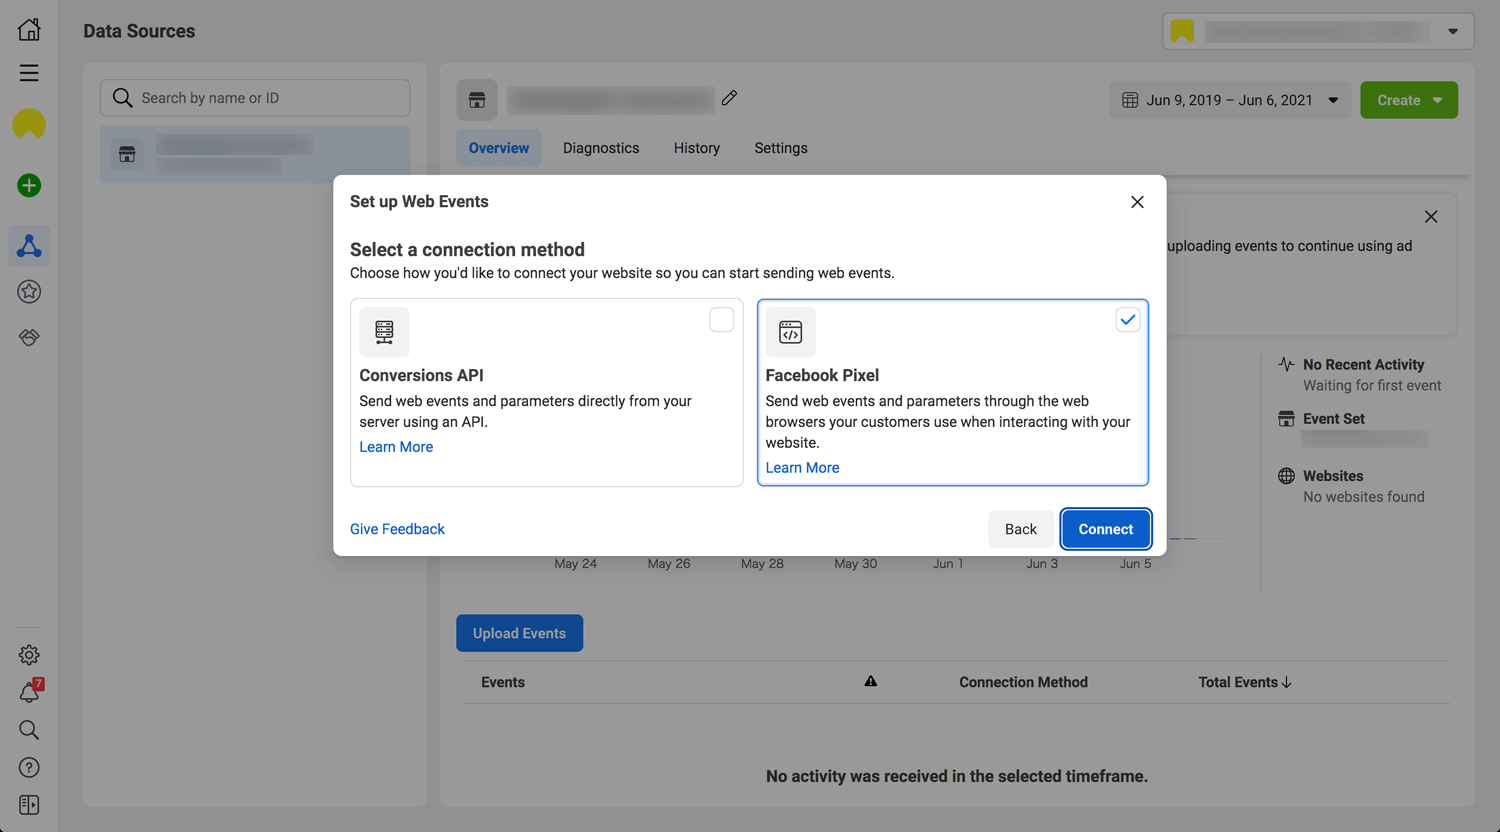1500x832 pixels.
Task: Open Learn More under Facebook Pixel
Action: [x=802, y=468]
